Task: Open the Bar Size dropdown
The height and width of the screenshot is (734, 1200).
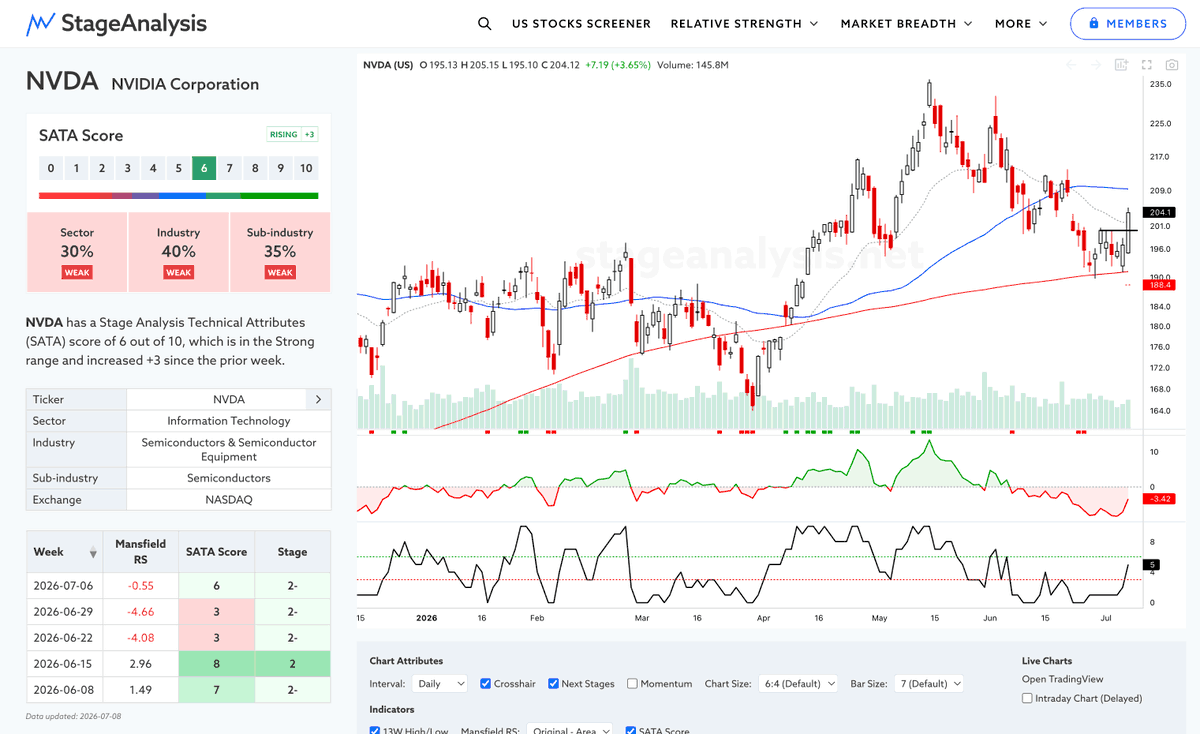Action: click(x=930, y=684)
